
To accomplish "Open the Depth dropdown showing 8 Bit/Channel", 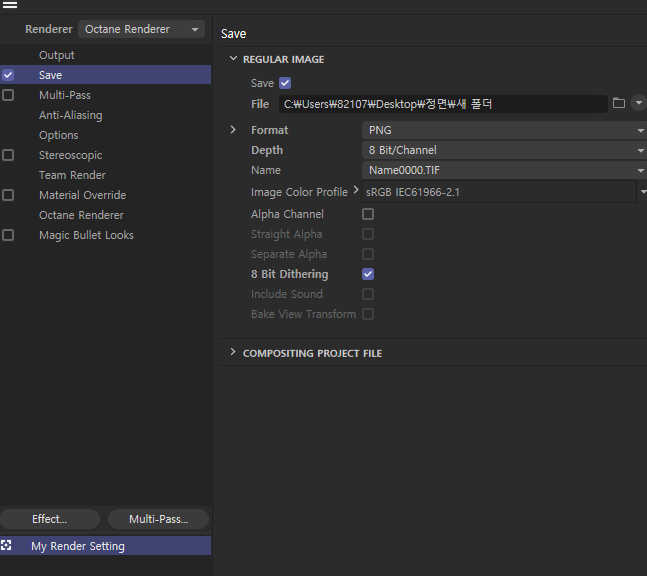I will point(504,150).
